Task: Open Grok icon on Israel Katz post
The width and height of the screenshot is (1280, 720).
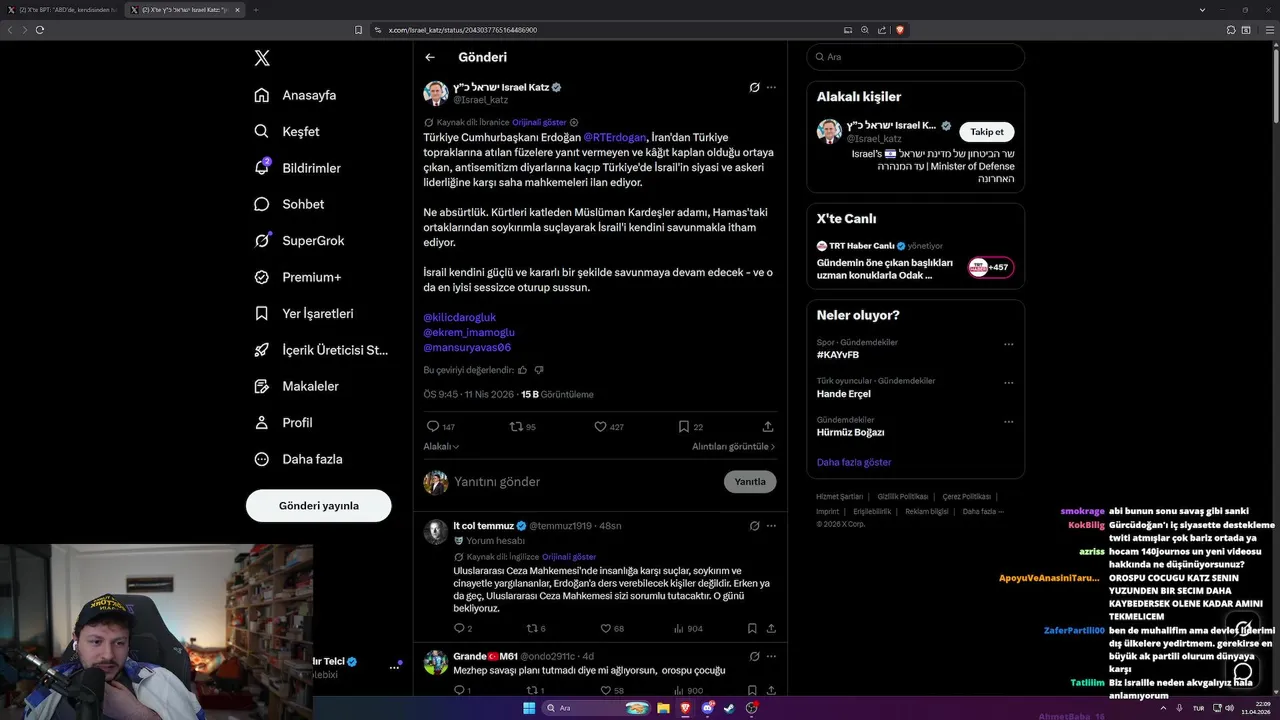Action: 755,87
